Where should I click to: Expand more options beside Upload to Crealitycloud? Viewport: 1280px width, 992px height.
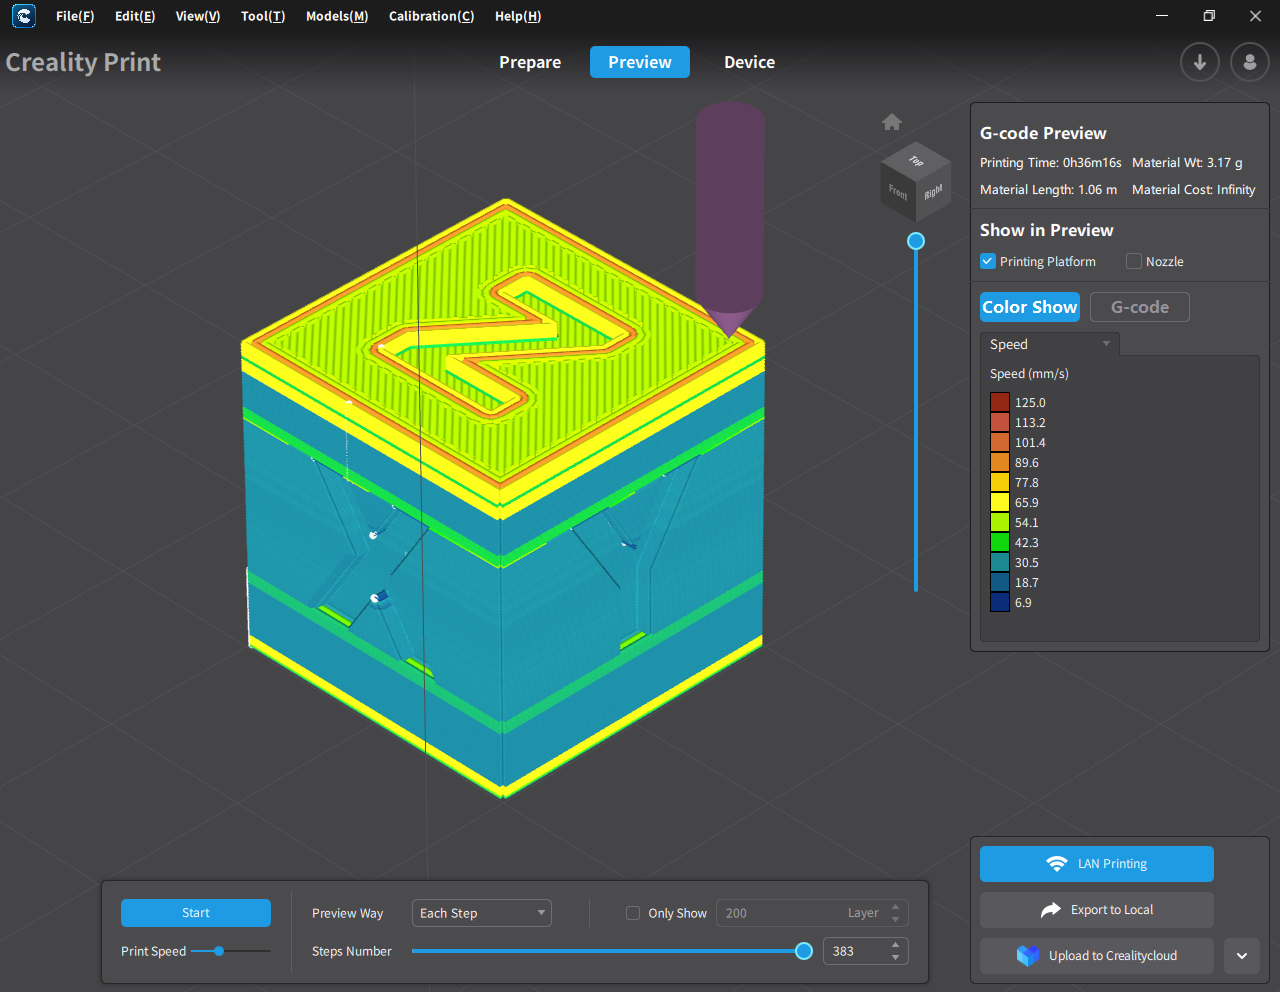(1241, 956)
